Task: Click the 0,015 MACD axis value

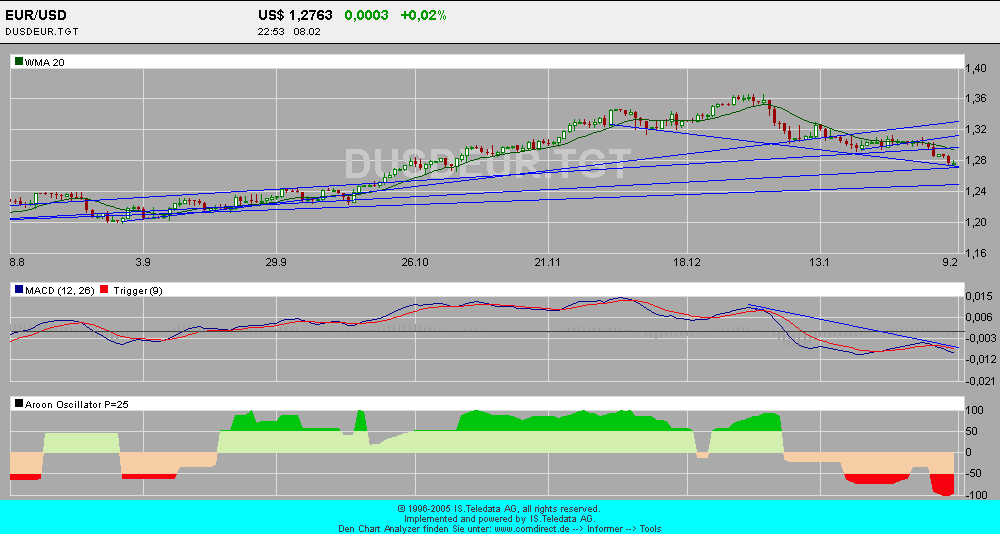Action: [978, 297]
